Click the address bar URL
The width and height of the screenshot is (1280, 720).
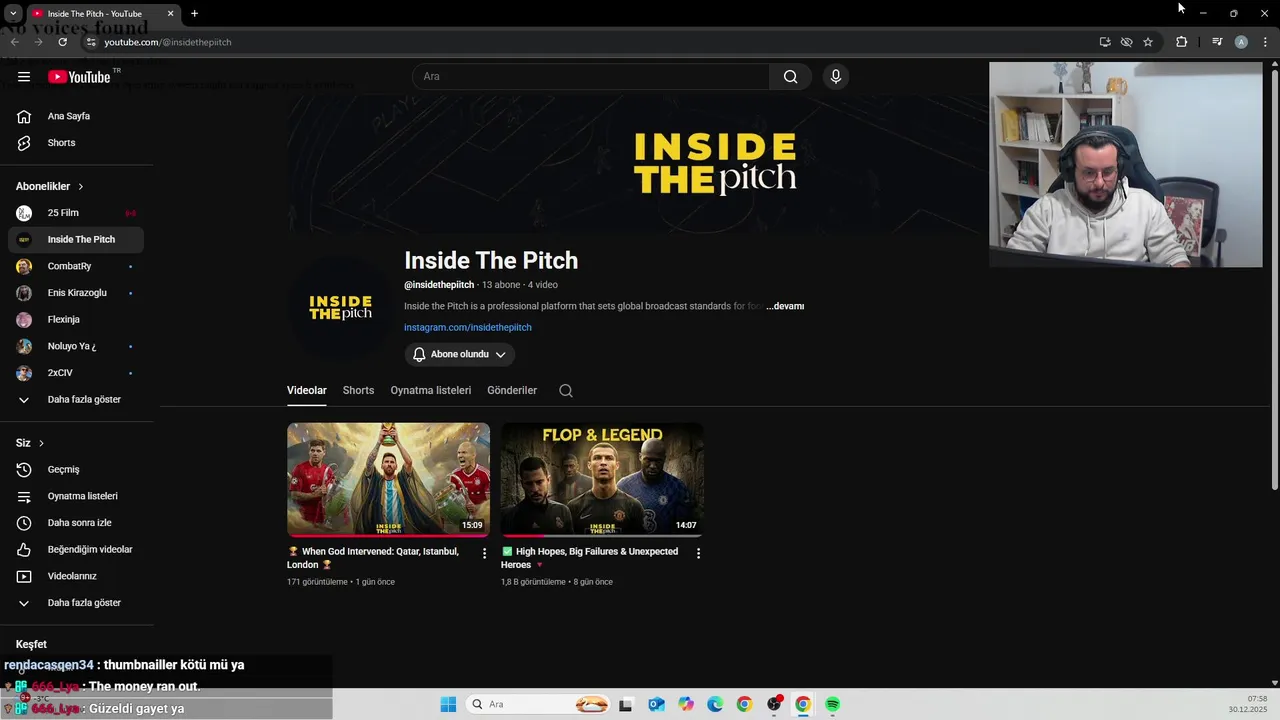pos(168,42)
